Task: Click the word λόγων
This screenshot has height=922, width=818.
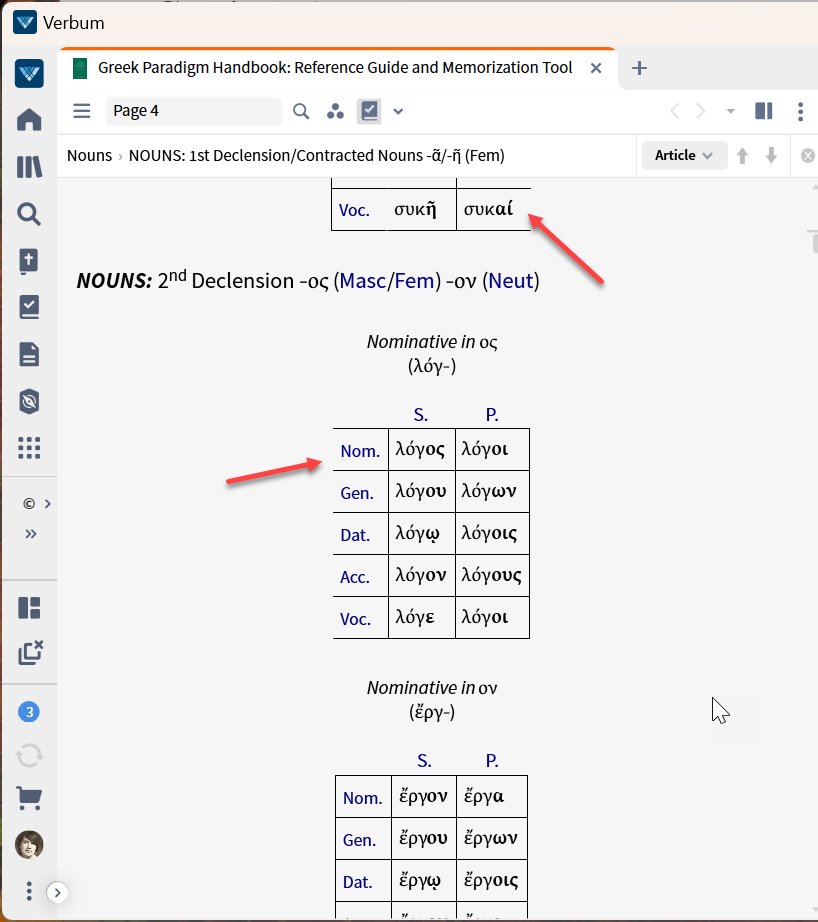Action: point(489,491)
